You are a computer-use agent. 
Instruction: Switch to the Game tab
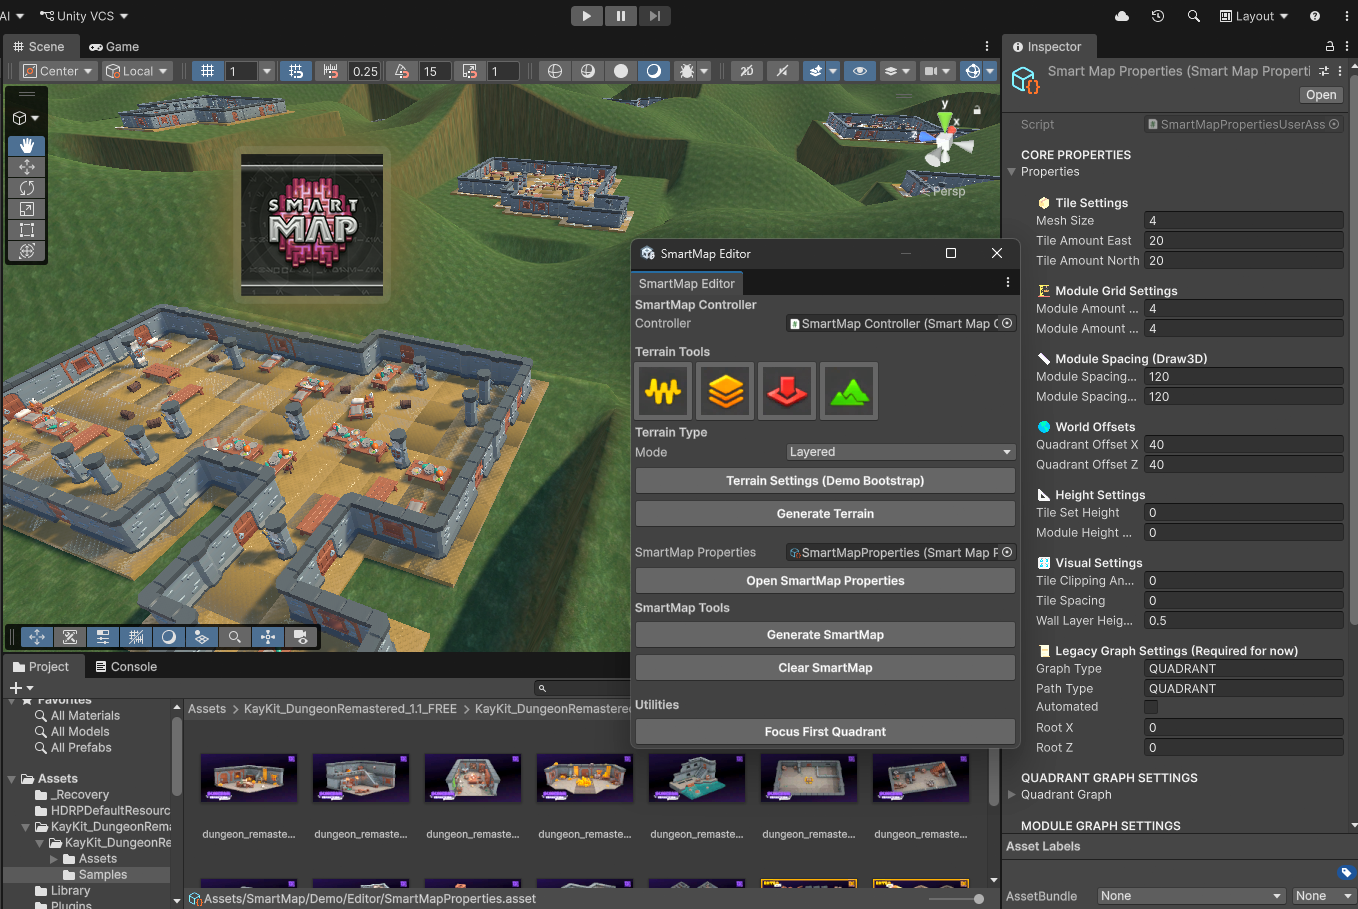coord(114,47)
